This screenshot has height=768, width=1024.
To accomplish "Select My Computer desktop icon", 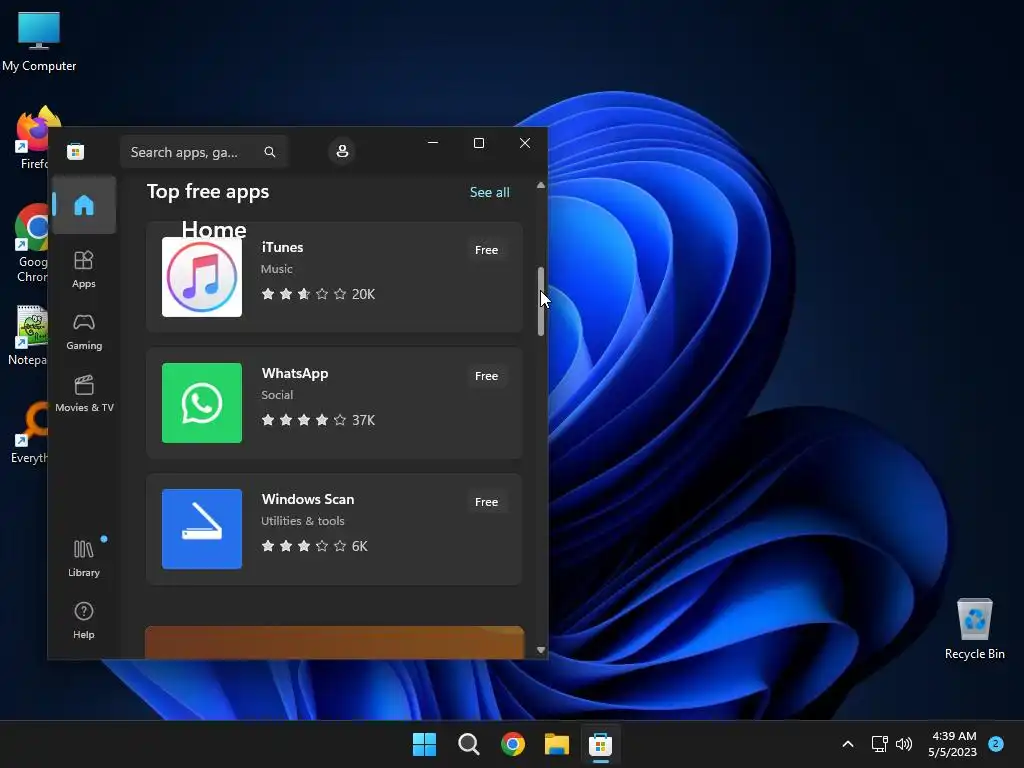I will coord(39,42).
